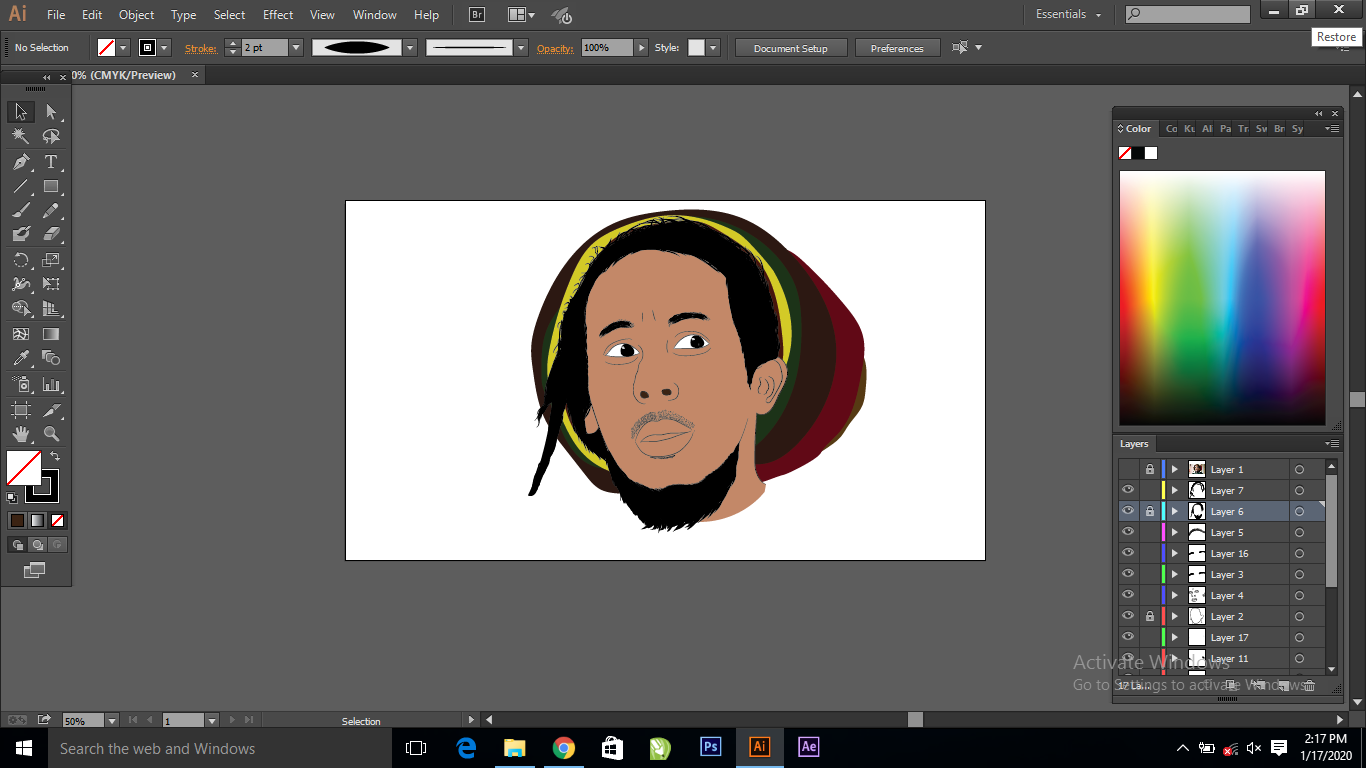Select the Eraser tool
The height and width of the screenshot is (768, 1366).
(x=51, y=235)
